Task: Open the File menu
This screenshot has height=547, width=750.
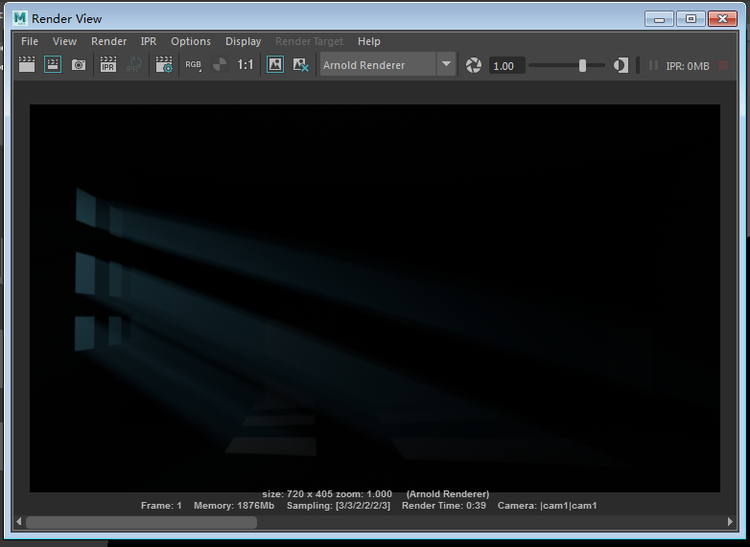Action: point(30,42)
